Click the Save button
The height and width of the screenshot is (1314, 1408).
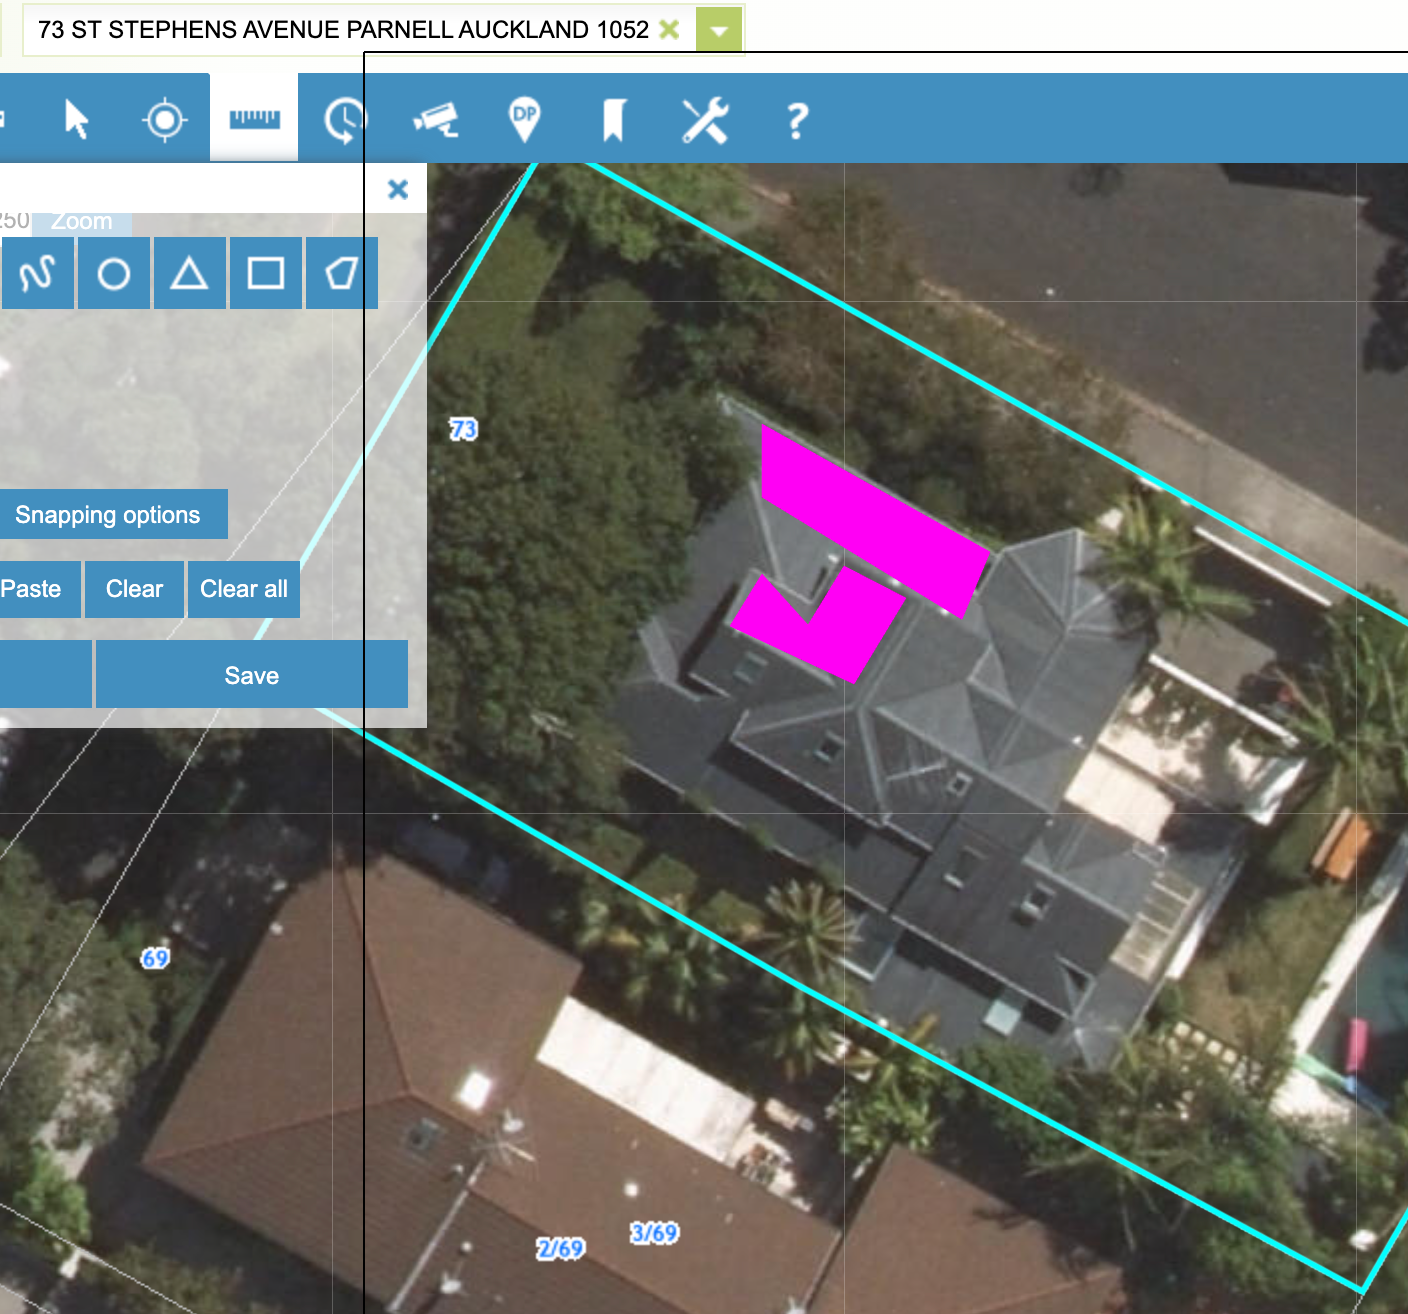tap(251, 675)
